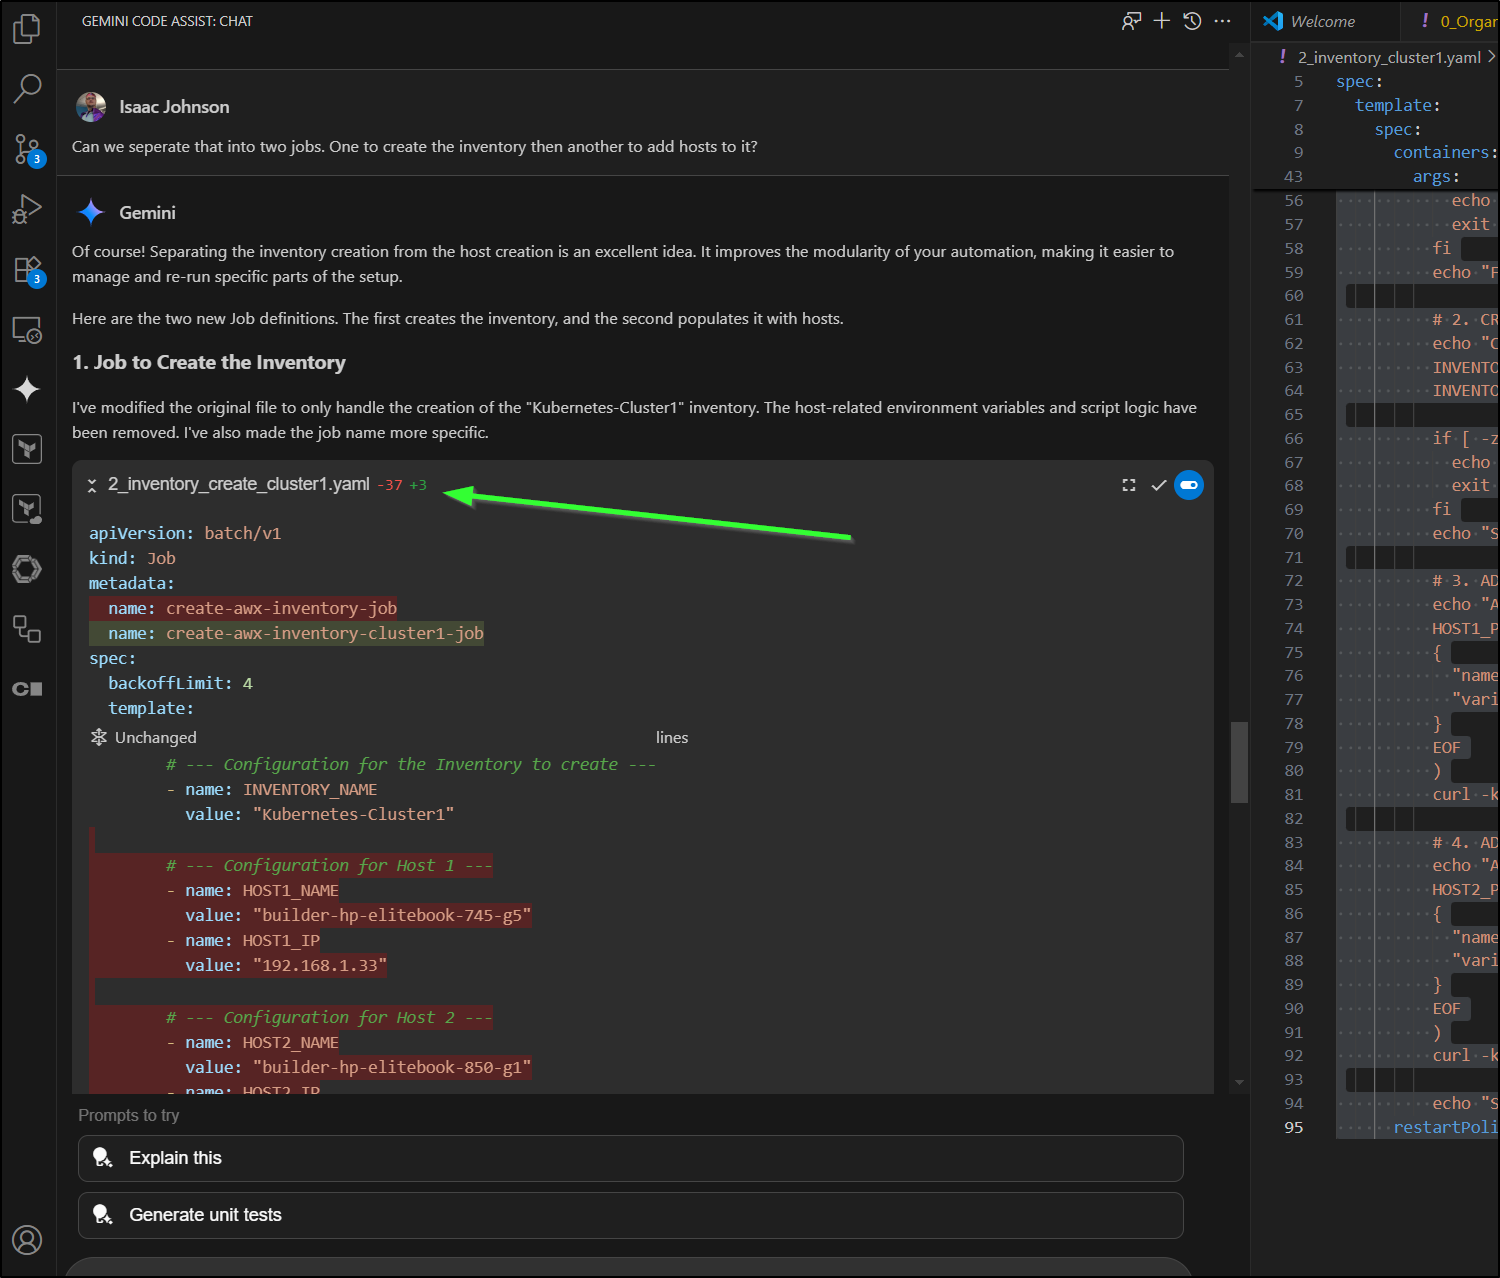Click the chat feedback icon in Gemini header

pyautogui.click(x=1131, y=21)
